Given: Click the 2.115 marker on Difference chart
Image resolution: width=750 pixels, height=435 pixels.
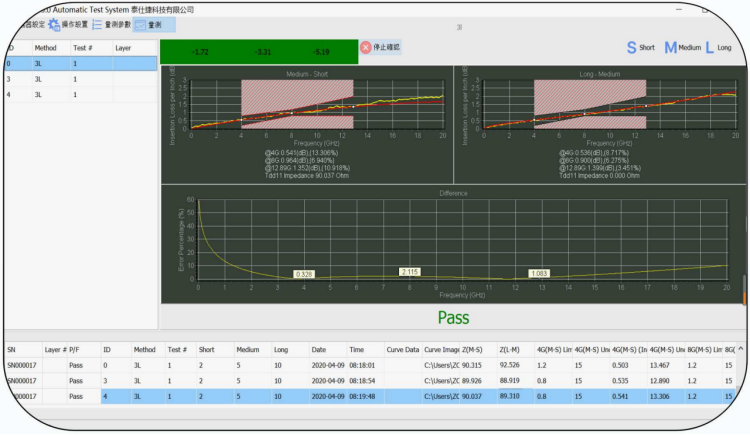Looking at the screenshot, I should point(410,272).
